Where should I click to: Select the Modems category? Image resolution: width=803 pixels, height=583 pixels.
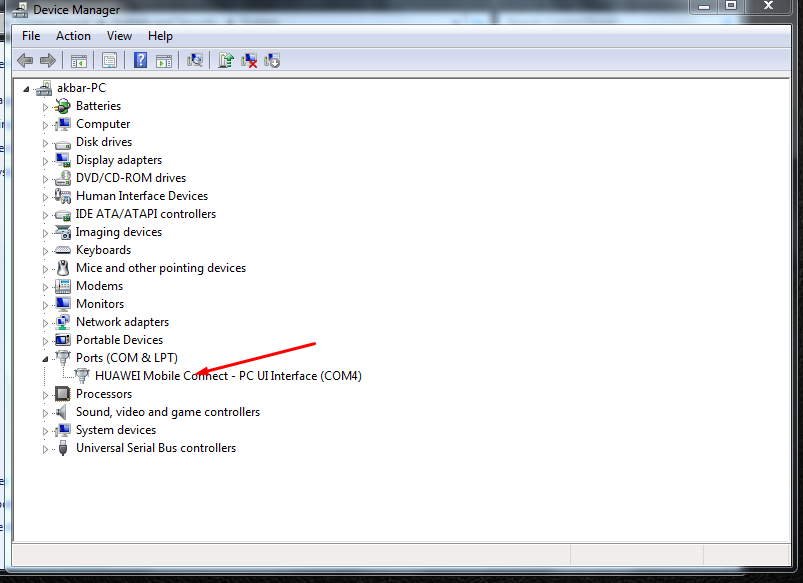(x=99, y=285)
